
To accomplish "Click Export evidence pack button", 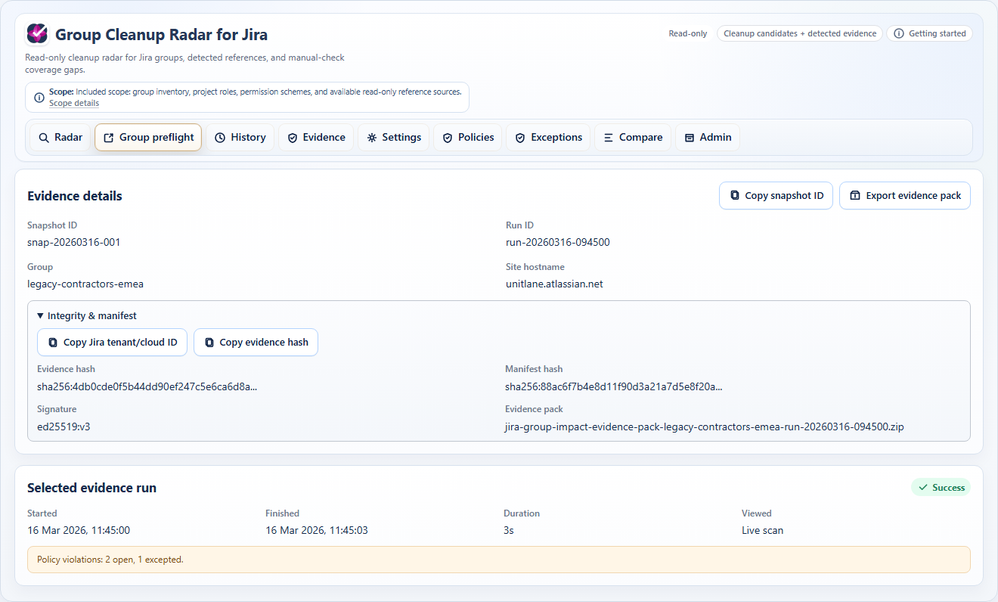I will click(904, 195).
